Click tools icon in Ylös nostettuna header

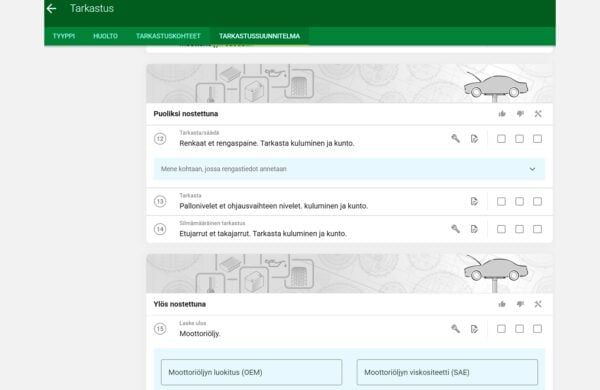(538, 304)
